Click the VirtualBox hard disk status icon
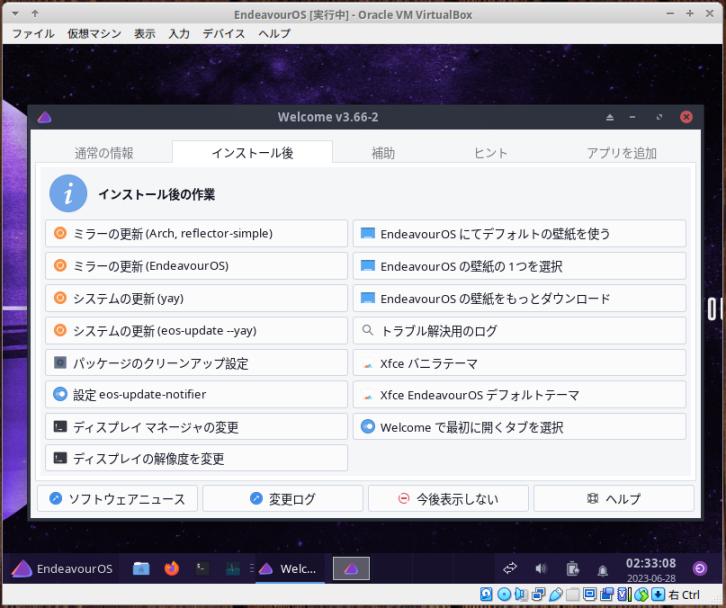This screenshot has width=726, height=608. point(486,594)
